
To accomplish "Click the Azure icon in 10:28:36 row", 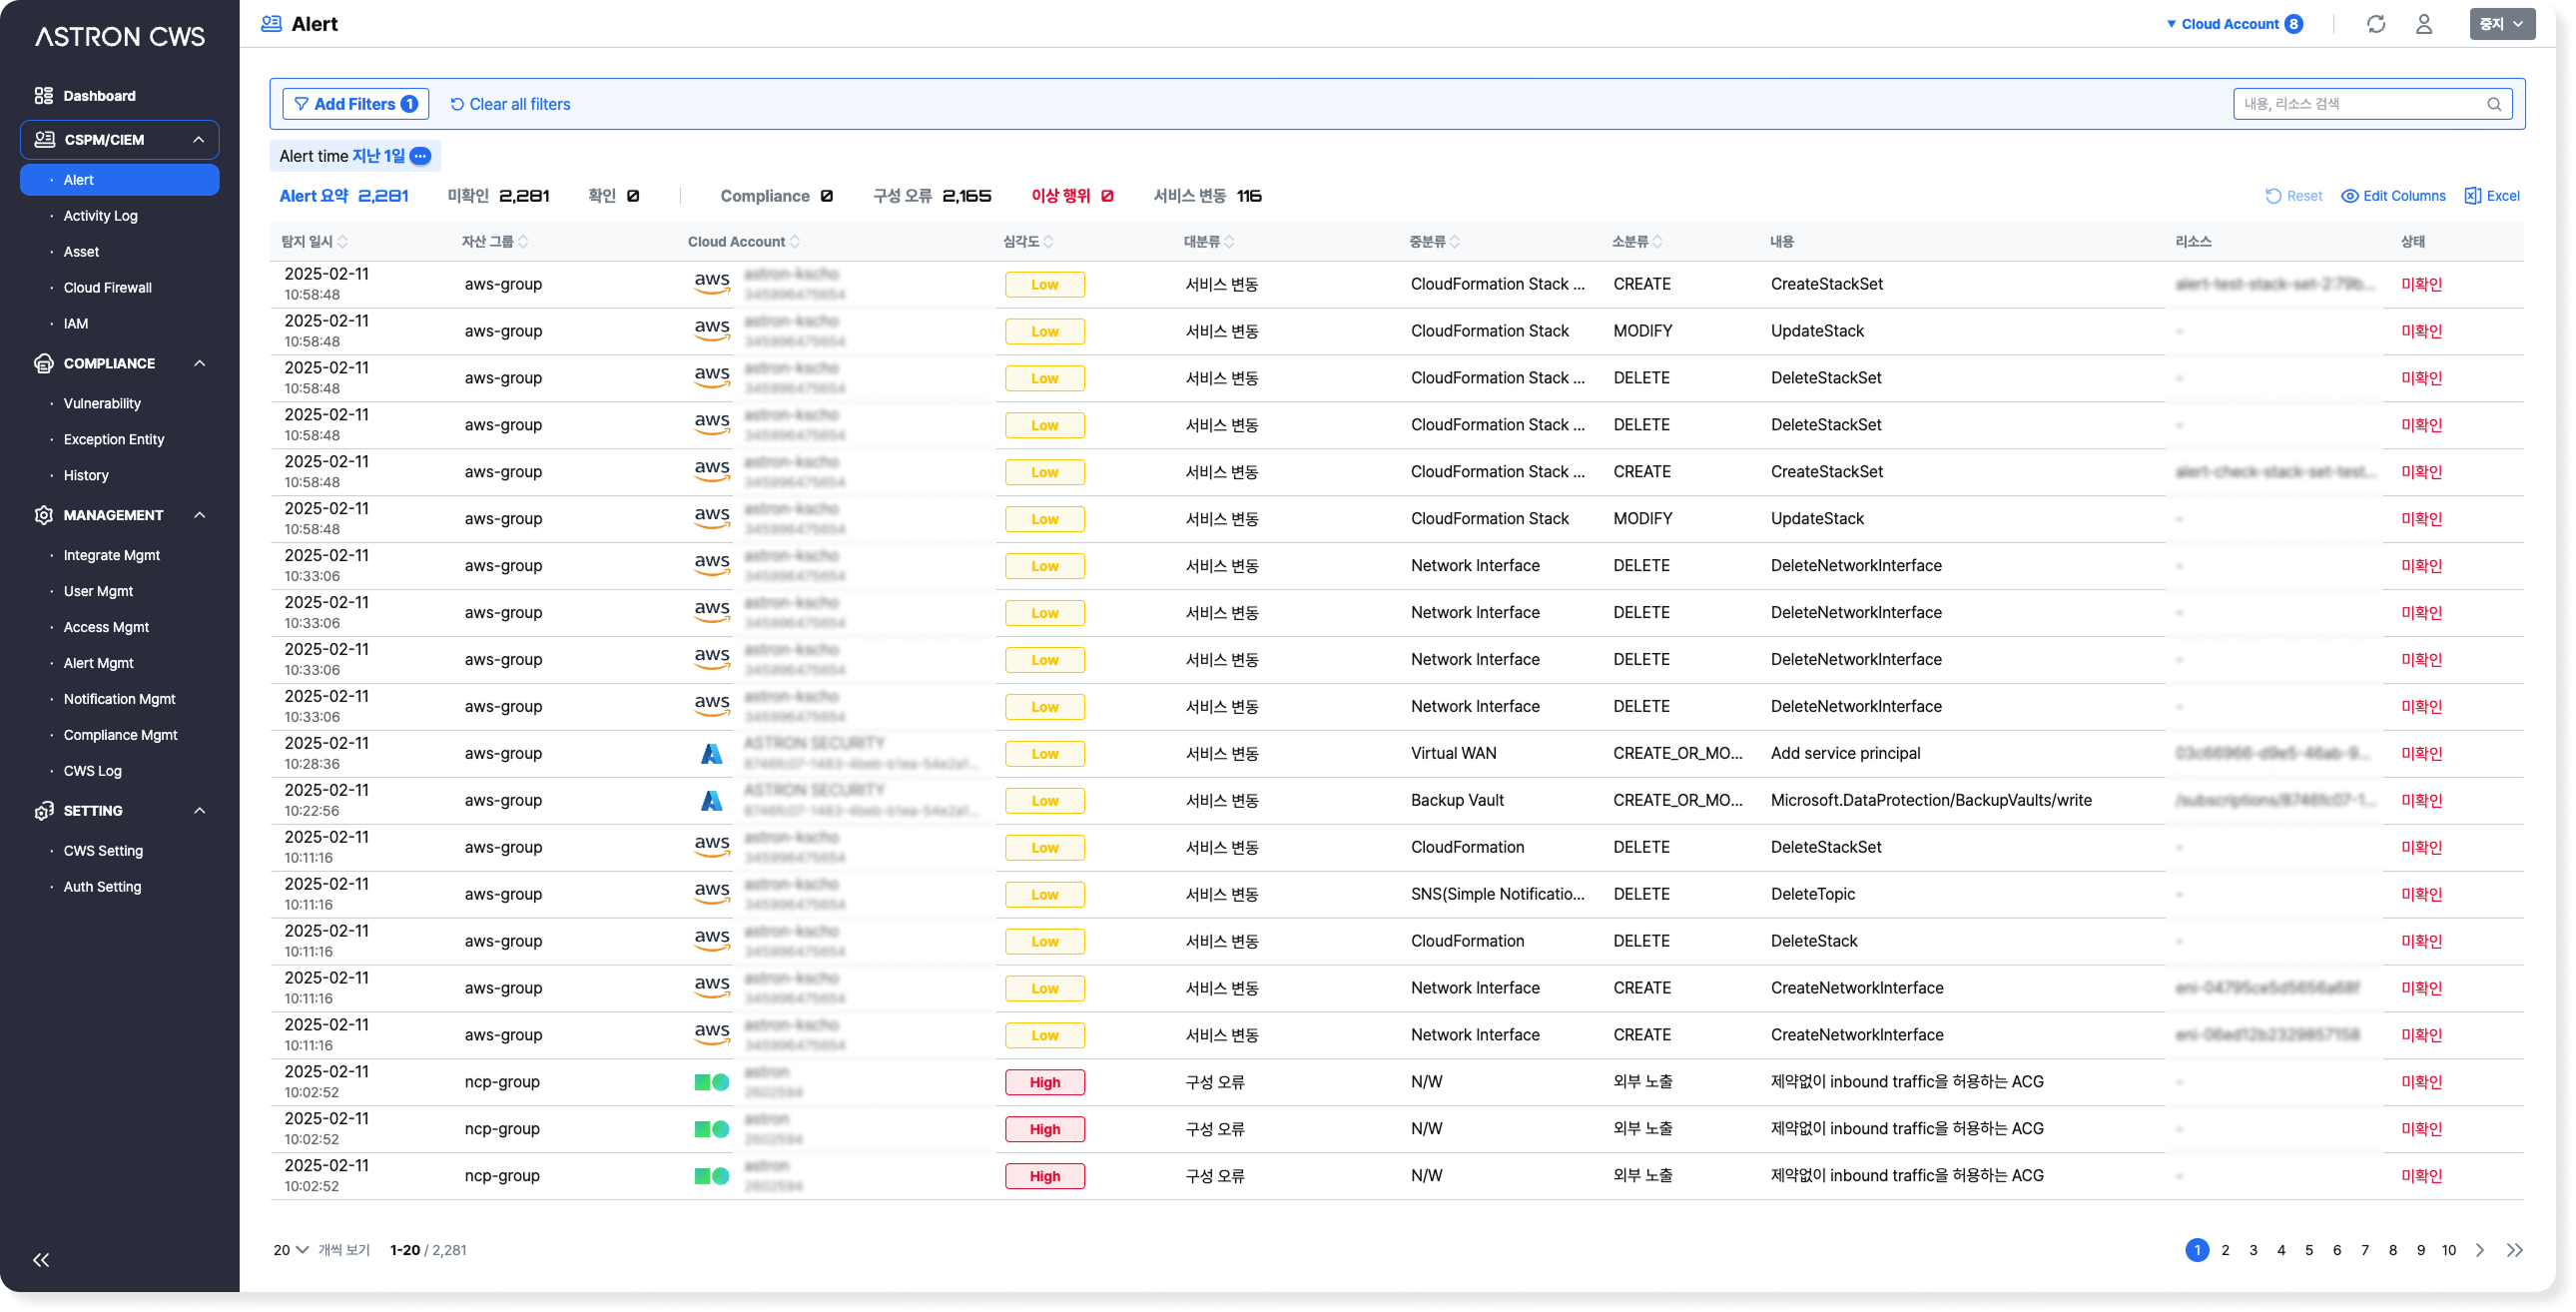I will (711, 754).
